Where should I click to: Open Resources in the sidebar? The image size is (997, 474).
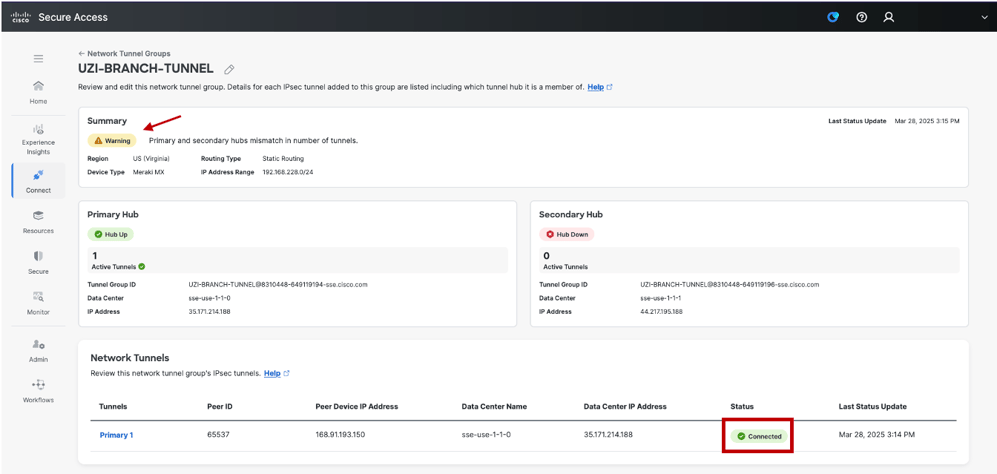(38, 222)
